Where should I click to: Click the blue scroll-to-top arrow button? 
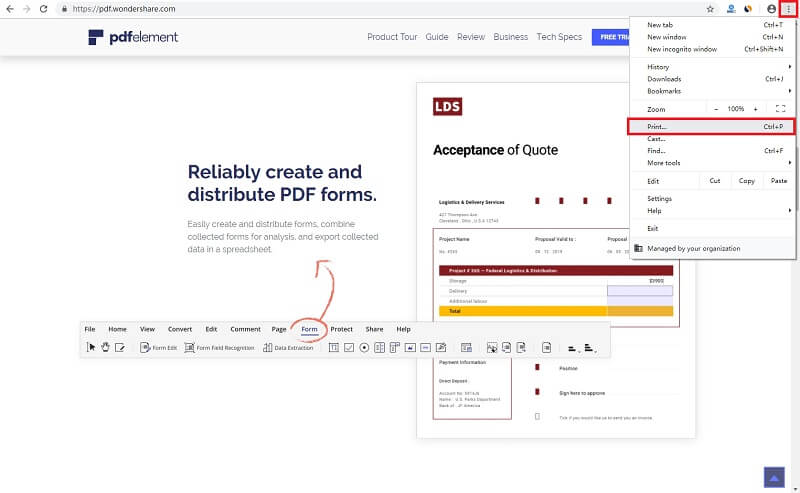(x=774, y=477)
